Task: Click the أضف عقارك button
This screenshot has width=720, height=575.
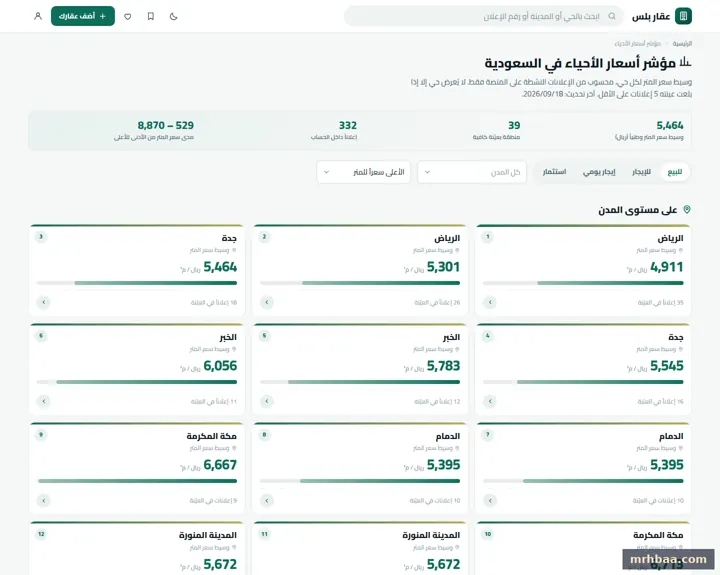Action: point(83,16)
